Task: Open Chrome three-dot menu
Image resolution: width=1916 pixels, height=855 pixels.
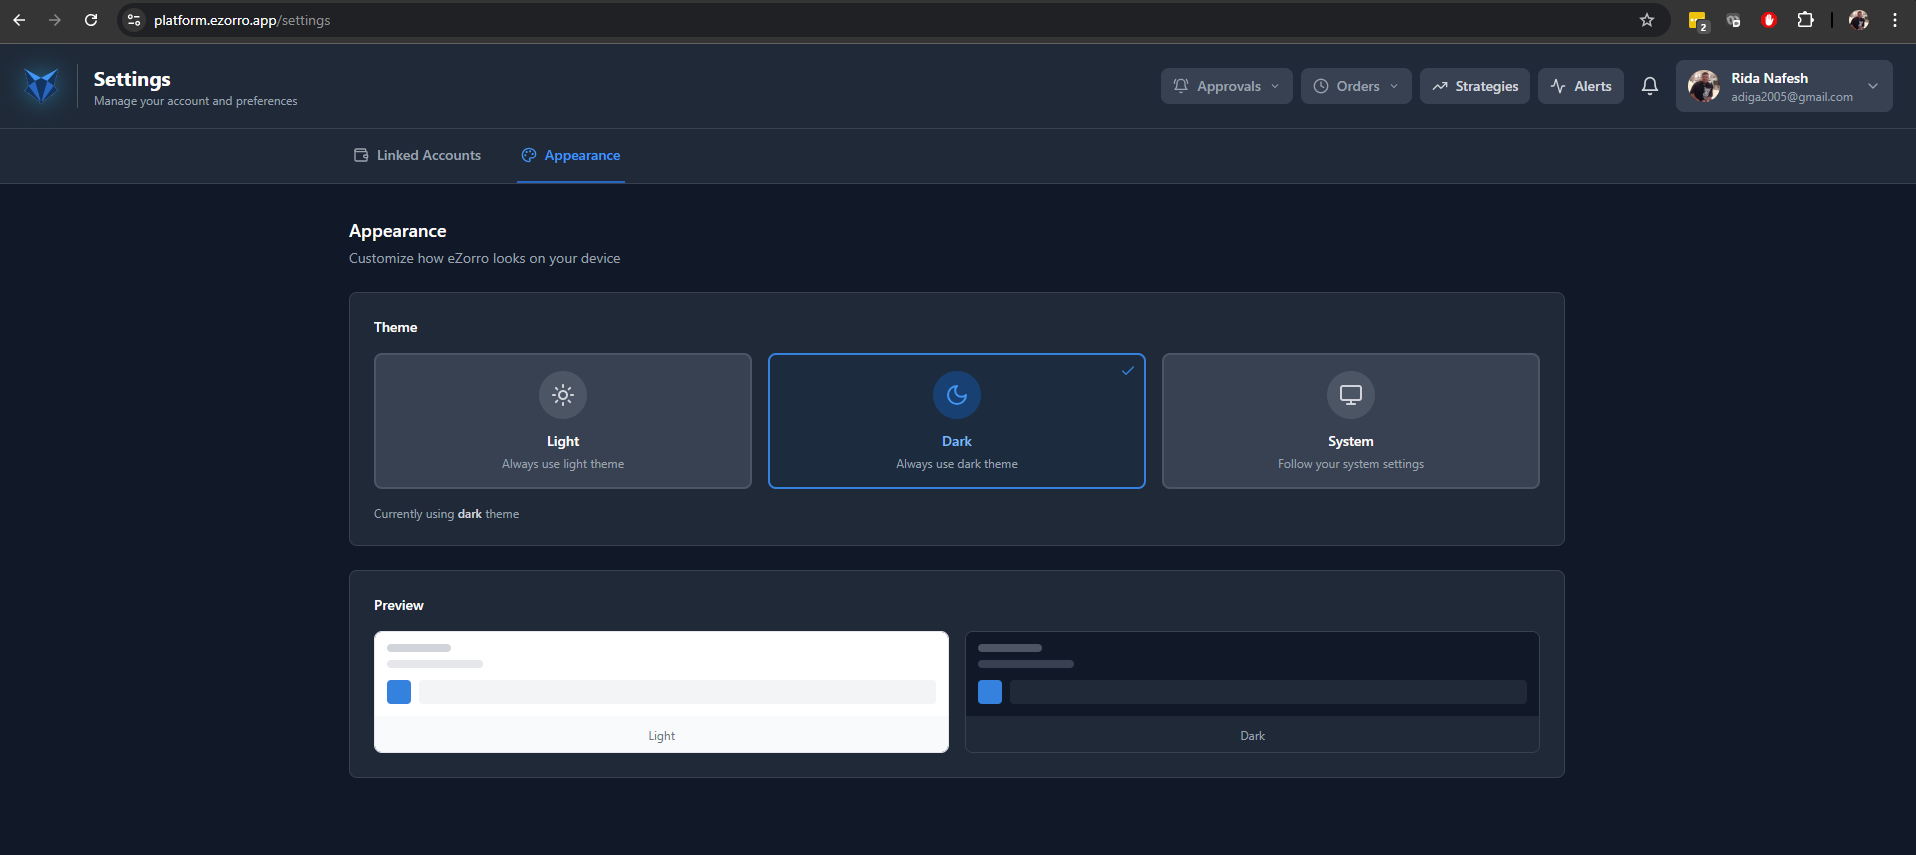Action: 1895,20
